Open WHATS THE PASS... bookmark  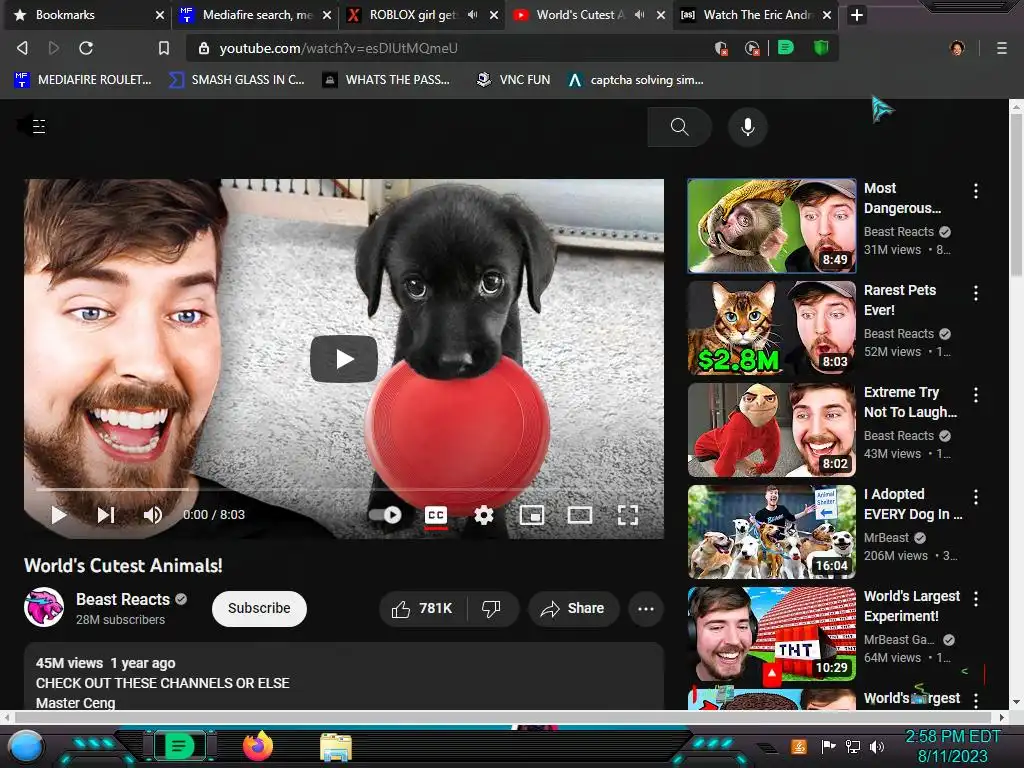[x=386, y=80]
